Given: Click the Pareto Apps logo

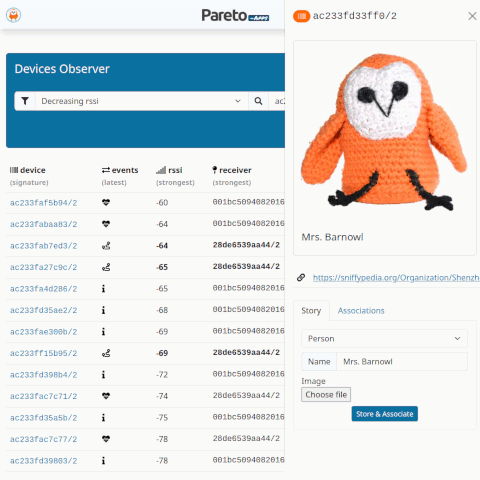Looking at the screenshot, I should pyautogui.click(x=235, y=15).
